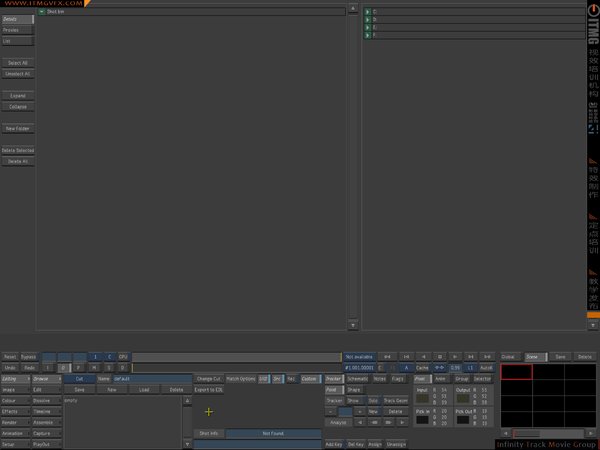The height and width of the screenshot is (450, 600).
Task: Click Load in the cut panel
Action: click(144, 390)
